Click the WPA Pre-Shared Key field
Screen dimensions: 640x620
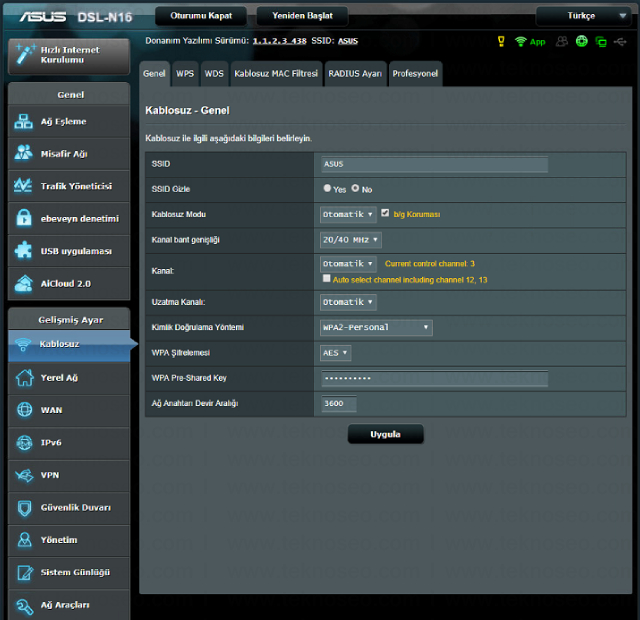434,378
